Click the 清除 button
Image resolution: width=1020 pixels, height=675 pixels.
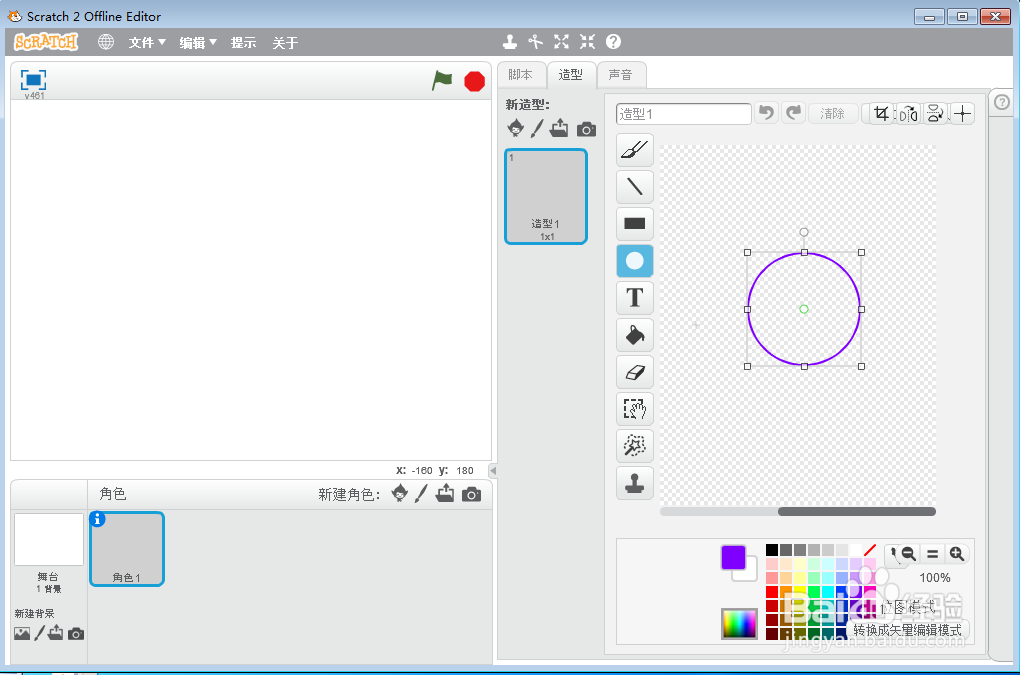pos(832,114)
